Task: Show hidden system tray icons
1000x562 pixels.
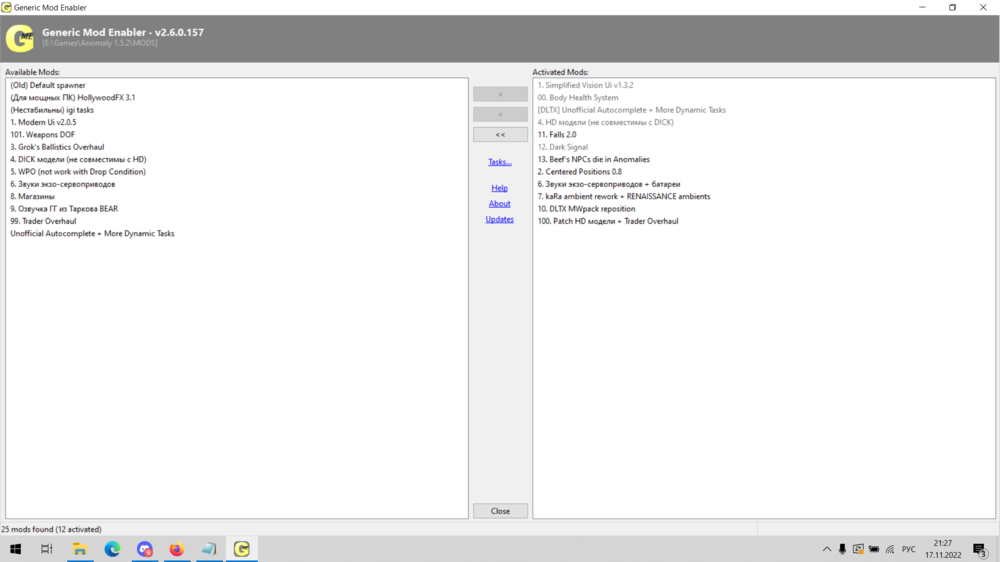Action: [x=826, y=549]
